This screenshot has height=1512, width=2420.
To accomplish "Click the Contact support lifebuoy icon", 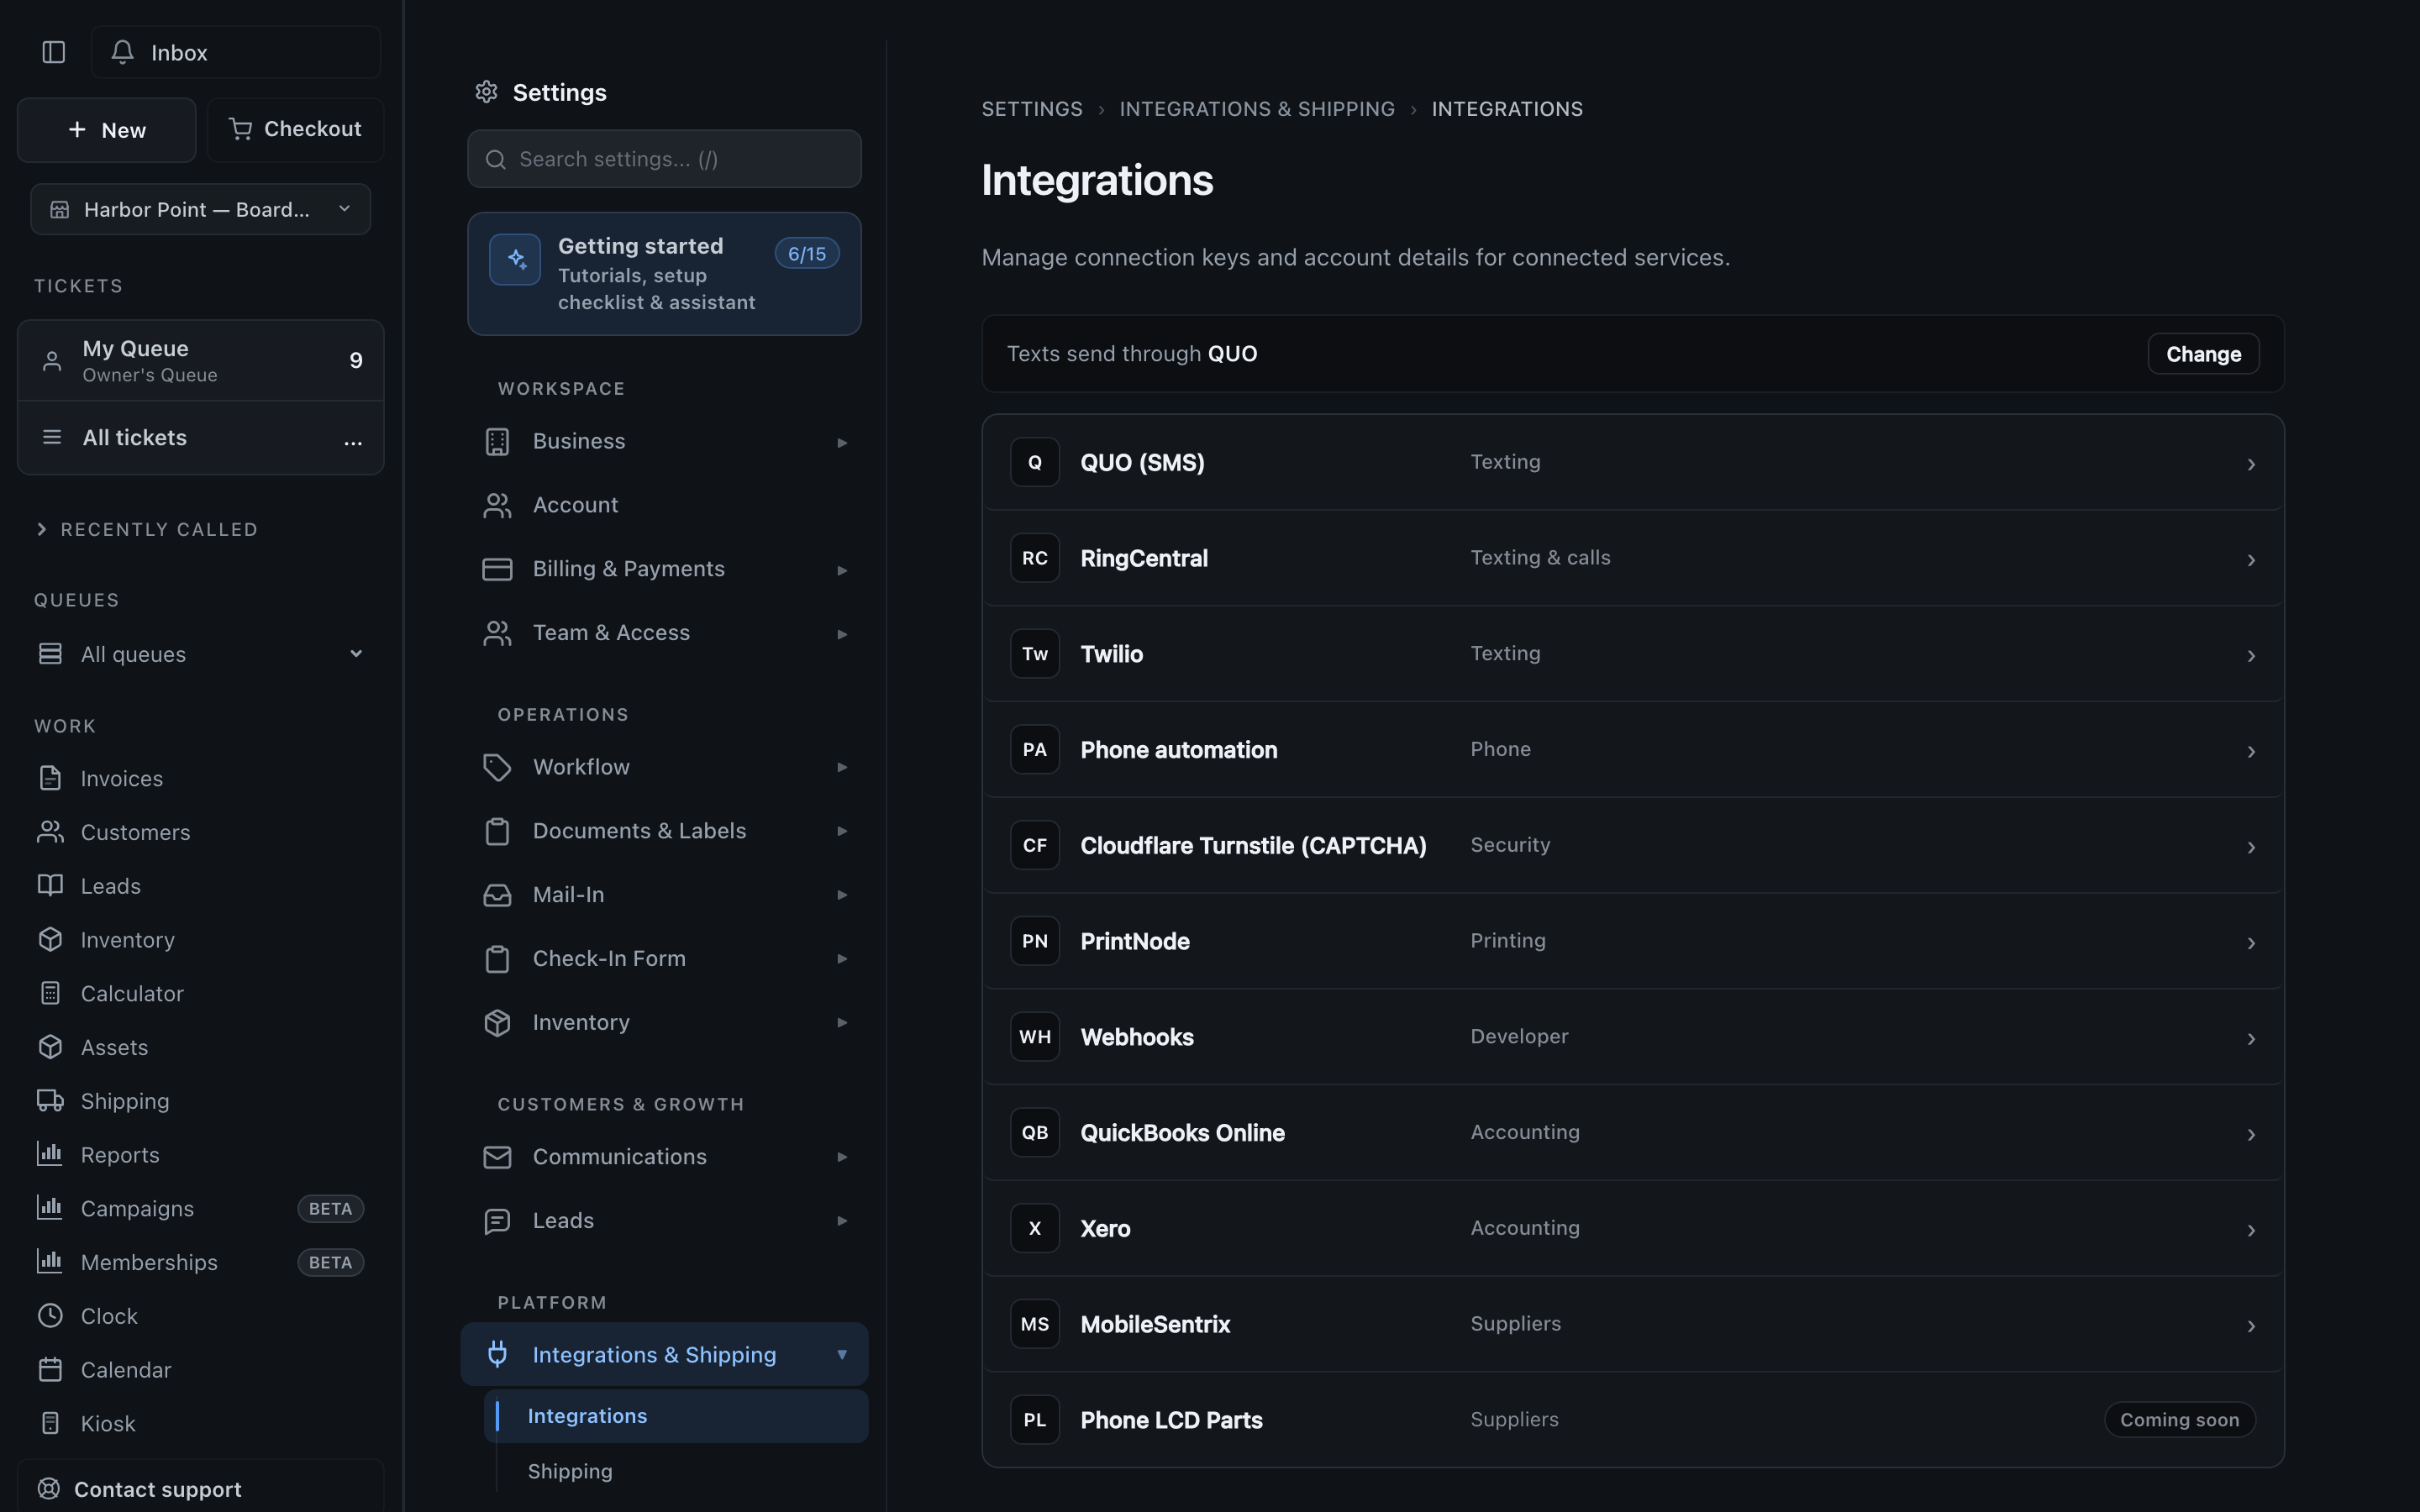I will pyautogui.click(x=49, y=1489).
